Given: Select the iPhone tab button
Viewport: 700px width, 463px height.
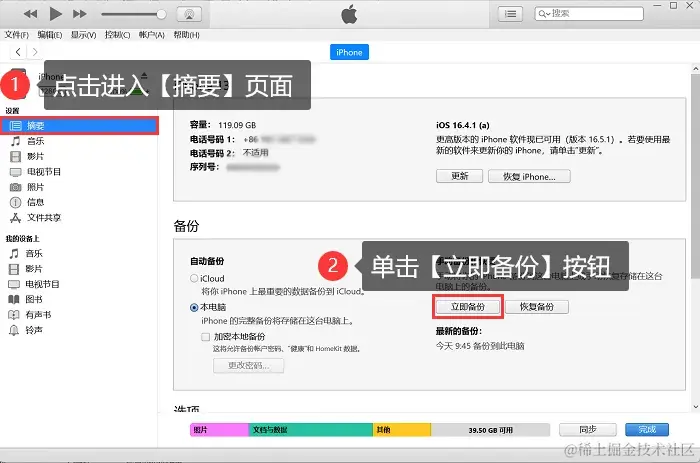Looking at the screenshot, I should tap(349, 52).
